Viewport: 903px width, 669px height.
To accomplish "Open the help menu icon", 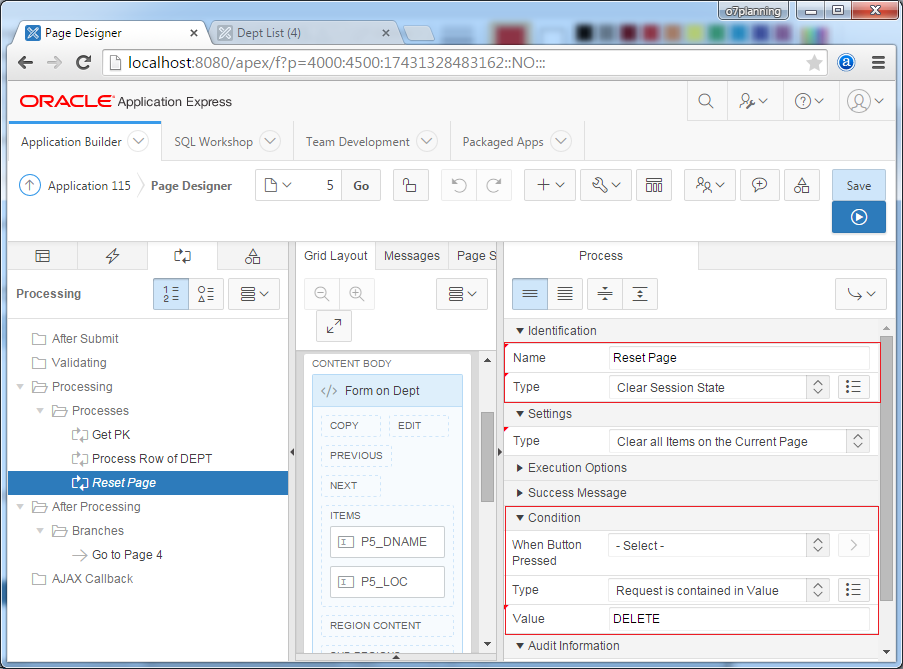I will coord(809,101).
